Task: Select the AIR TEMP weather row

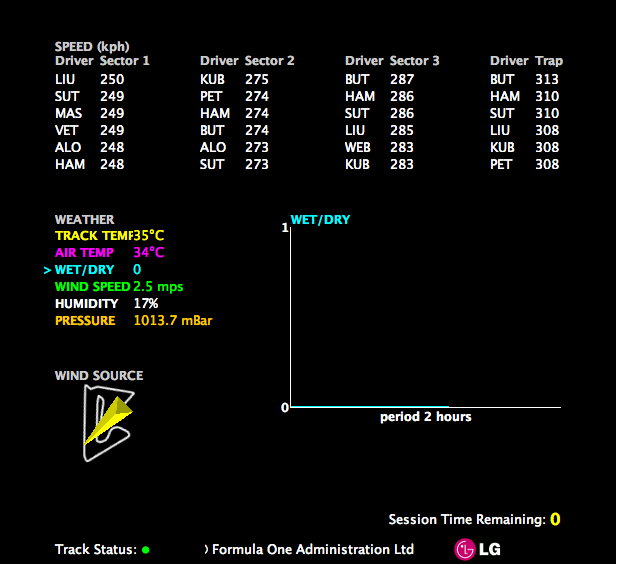Action: [x=109, y=252]
